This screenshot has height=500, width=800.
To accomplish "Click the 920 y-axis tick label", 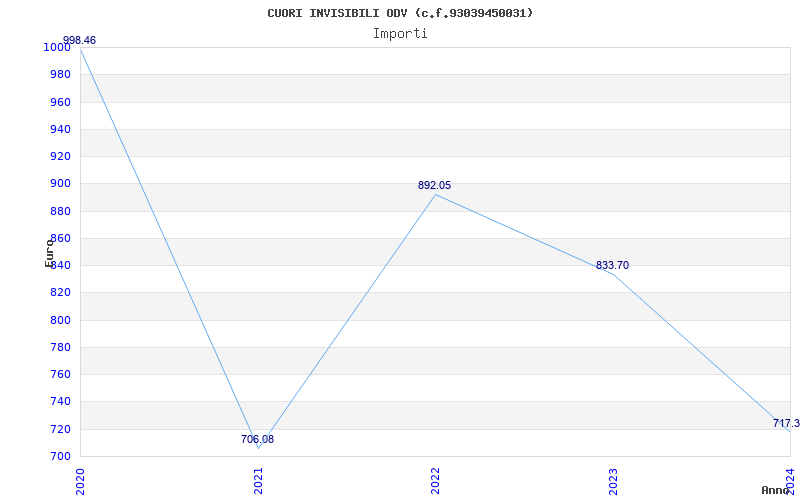I will point(59,157).
